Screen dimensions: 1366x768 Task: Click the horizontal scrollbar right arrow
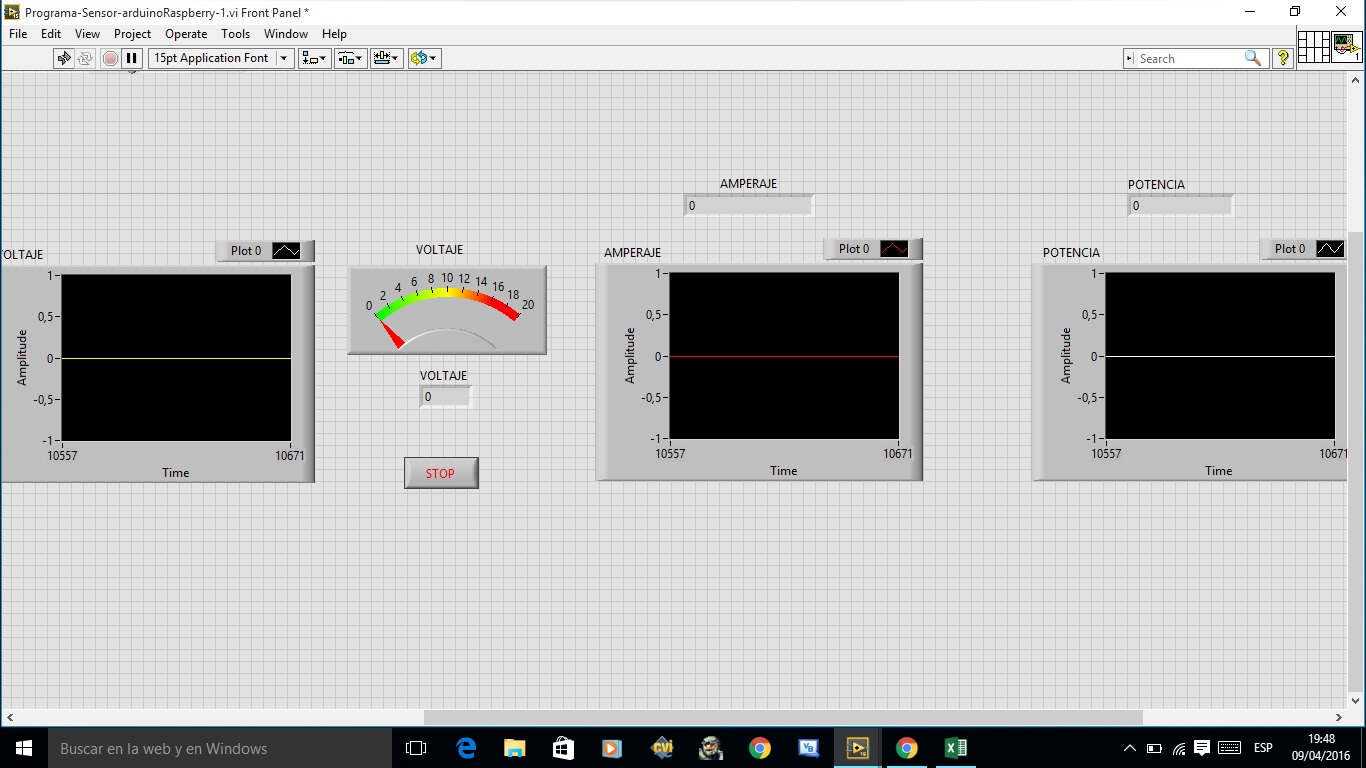(x=1339, y=717)
